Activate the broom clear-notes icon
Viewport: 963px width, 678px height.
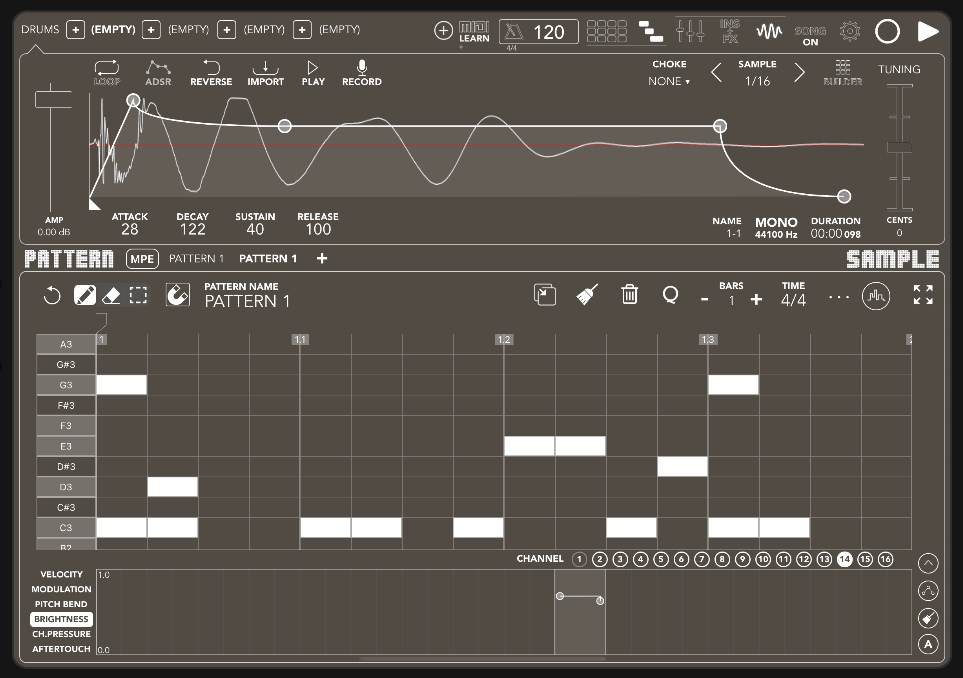(x=587, y=294)
